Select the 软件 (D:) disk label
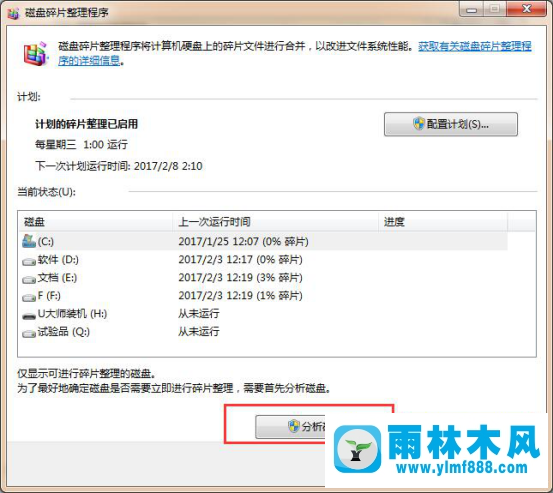Screen dimensions: 553x493 (x=58, y=260)
